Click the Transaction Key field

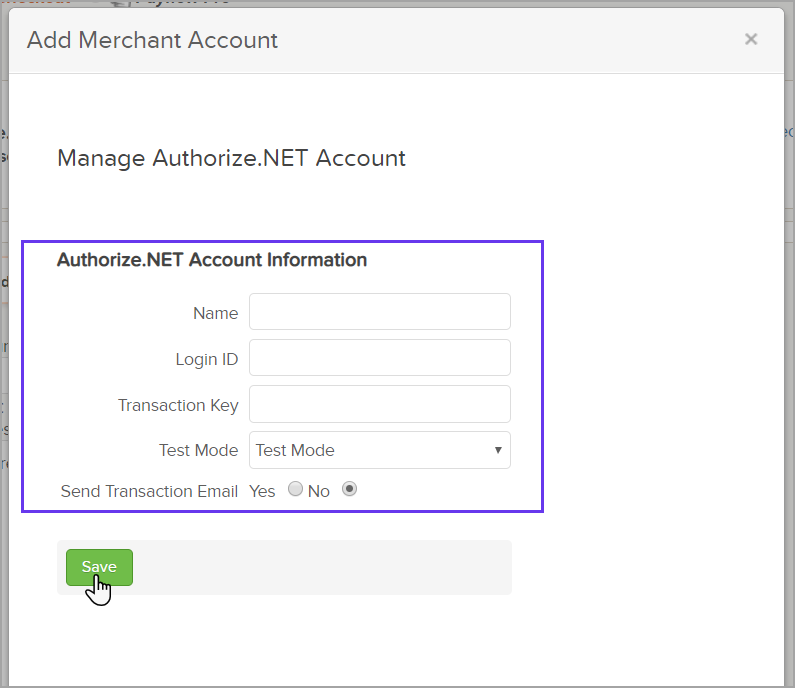[380, 404]
